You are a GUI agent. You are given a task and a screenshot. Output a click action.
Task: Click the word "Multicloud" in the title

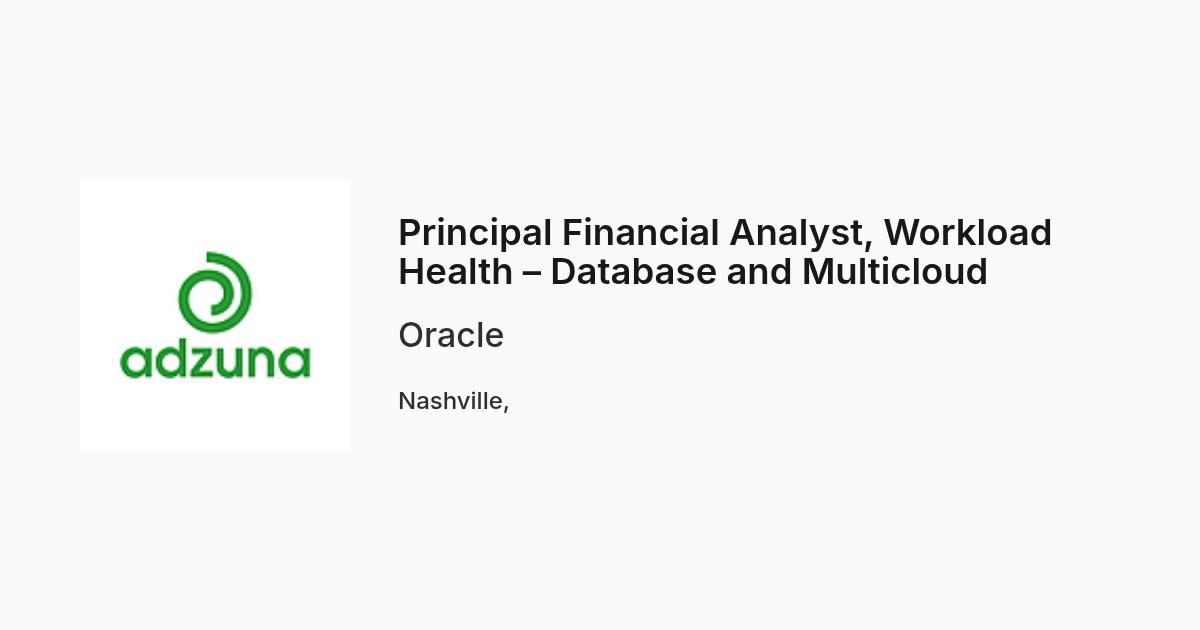(895, 272)
